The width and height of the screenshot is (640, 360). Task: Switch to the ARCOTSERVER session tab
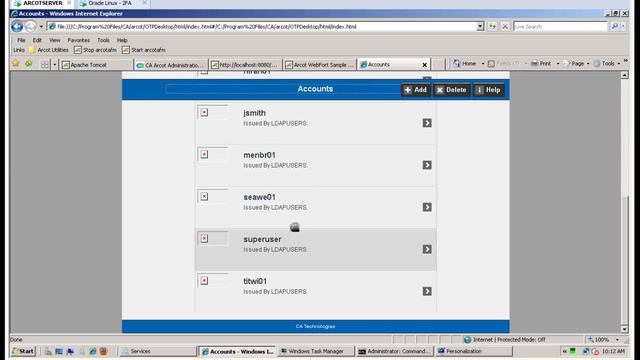43,3
